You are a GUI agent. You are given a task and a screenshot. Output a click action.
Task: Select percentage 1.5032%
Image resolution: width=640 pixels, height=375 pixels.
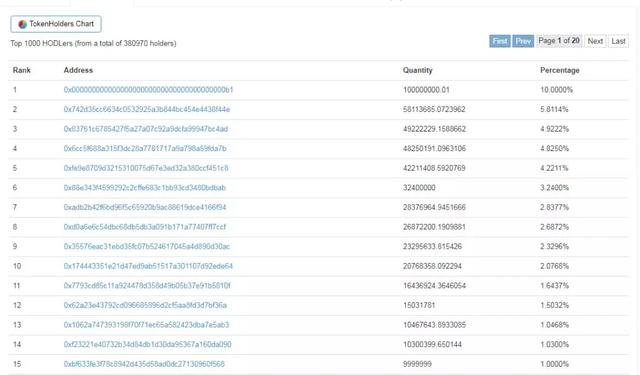coord(554,305)
